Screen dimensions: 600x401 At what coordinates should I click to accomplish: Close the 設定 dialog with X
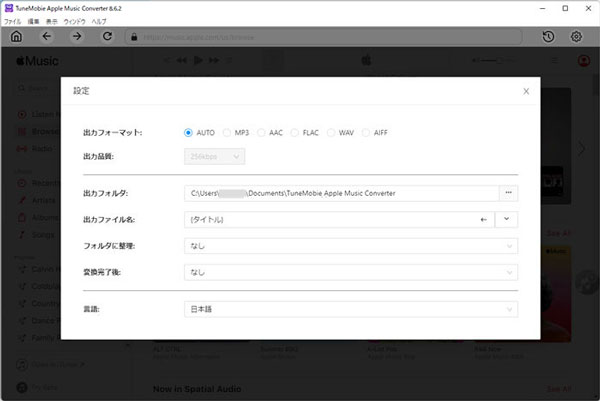click(526, 91)
